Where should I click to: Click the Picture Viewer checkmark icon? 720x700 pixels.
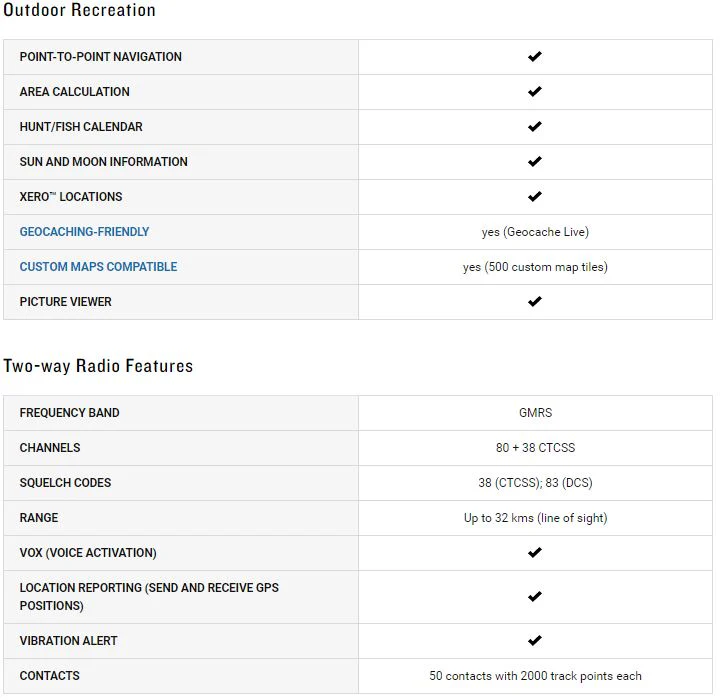tap(534, 302)
